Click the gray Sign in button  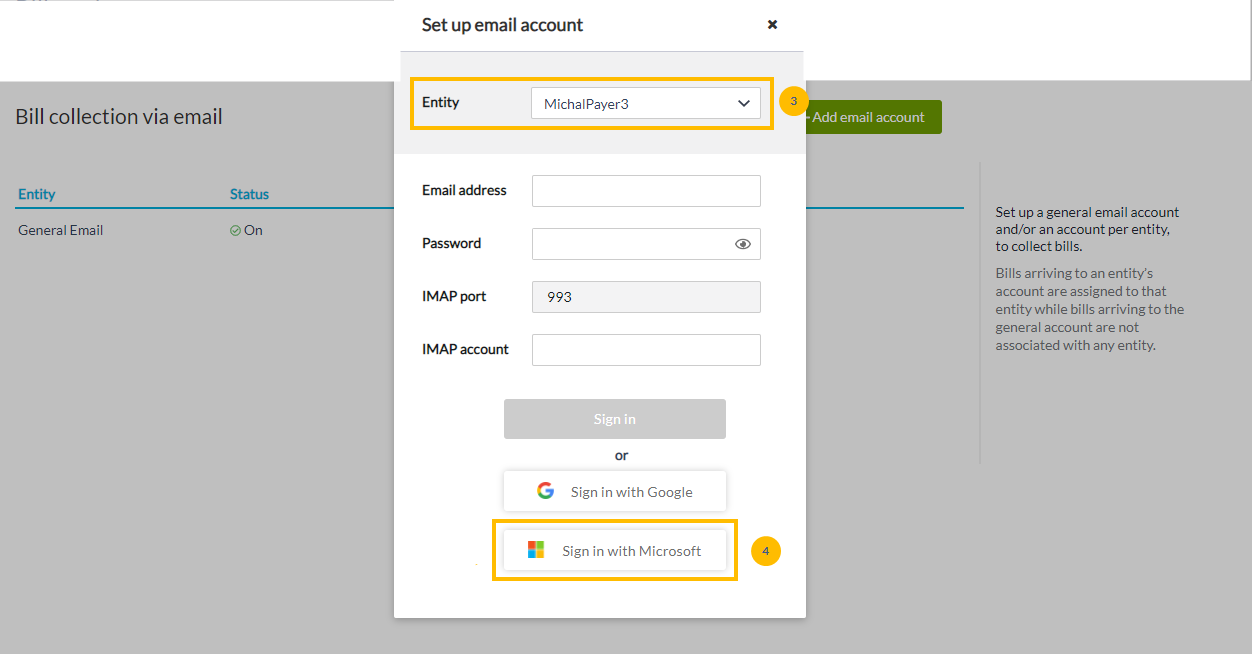pyautogui.click(x=615, y=419)
